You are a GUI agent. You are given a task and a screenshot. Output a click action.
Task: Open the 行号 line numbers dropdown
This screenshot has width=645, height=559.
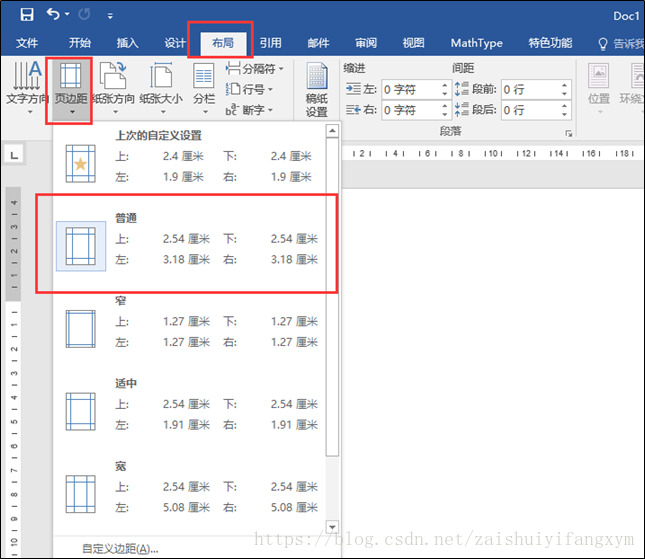[249, 89]
